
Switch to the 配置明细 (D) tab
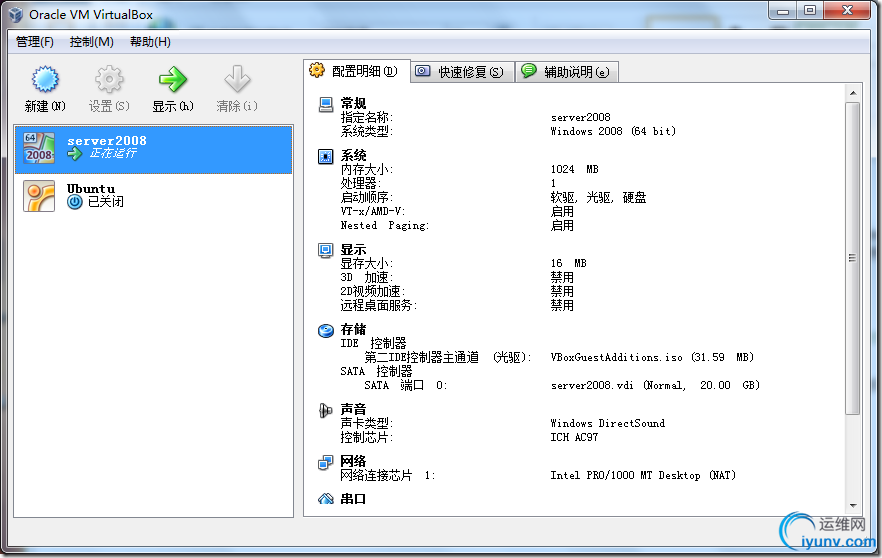tap(357, 71)
